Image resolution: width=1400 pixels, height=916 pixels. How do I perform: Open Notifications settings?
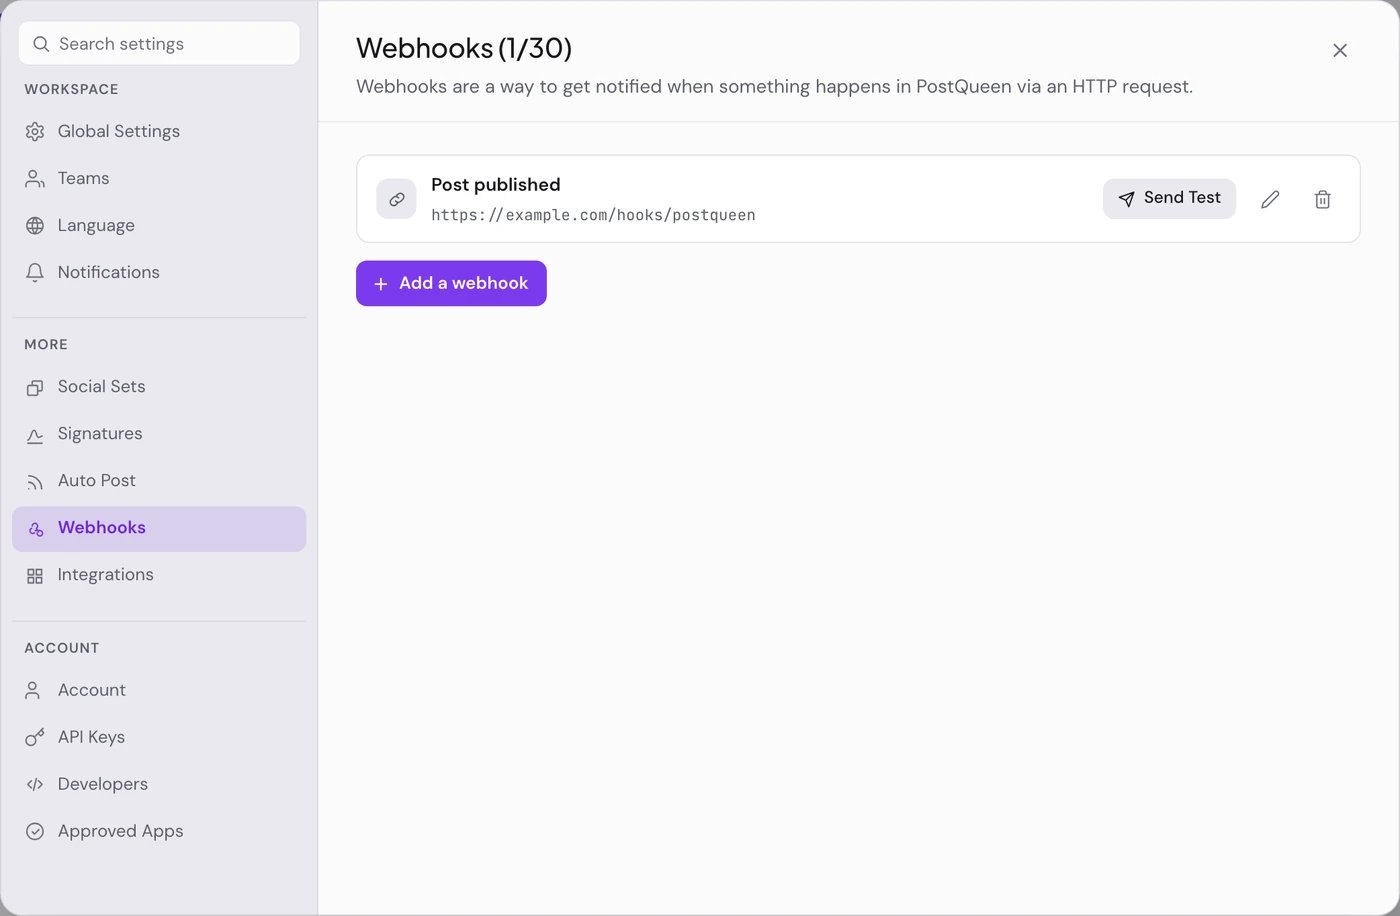click(159, 272)
